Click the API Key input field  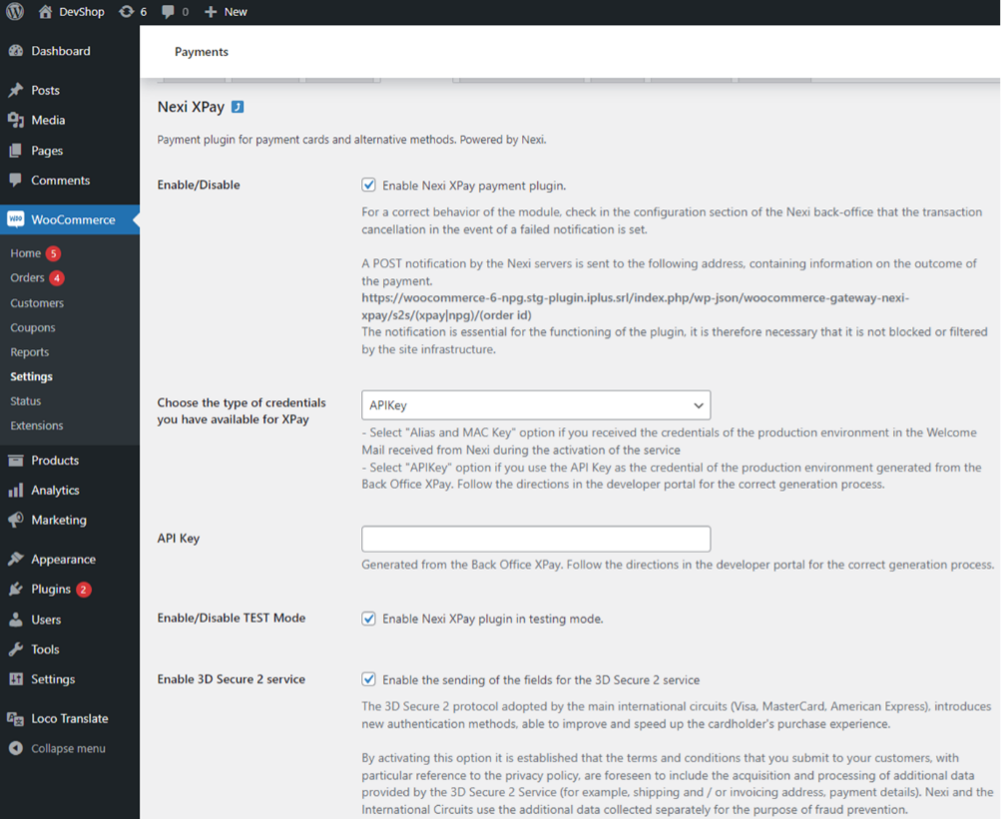536,539
